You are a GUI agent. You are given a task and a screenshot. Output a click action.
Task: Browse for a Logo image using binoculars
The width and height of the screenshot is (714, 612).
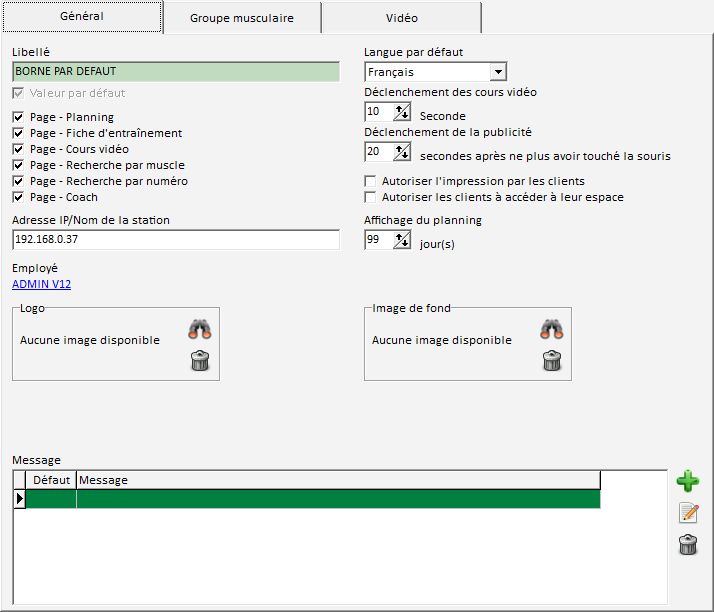[x=200, y=329]
